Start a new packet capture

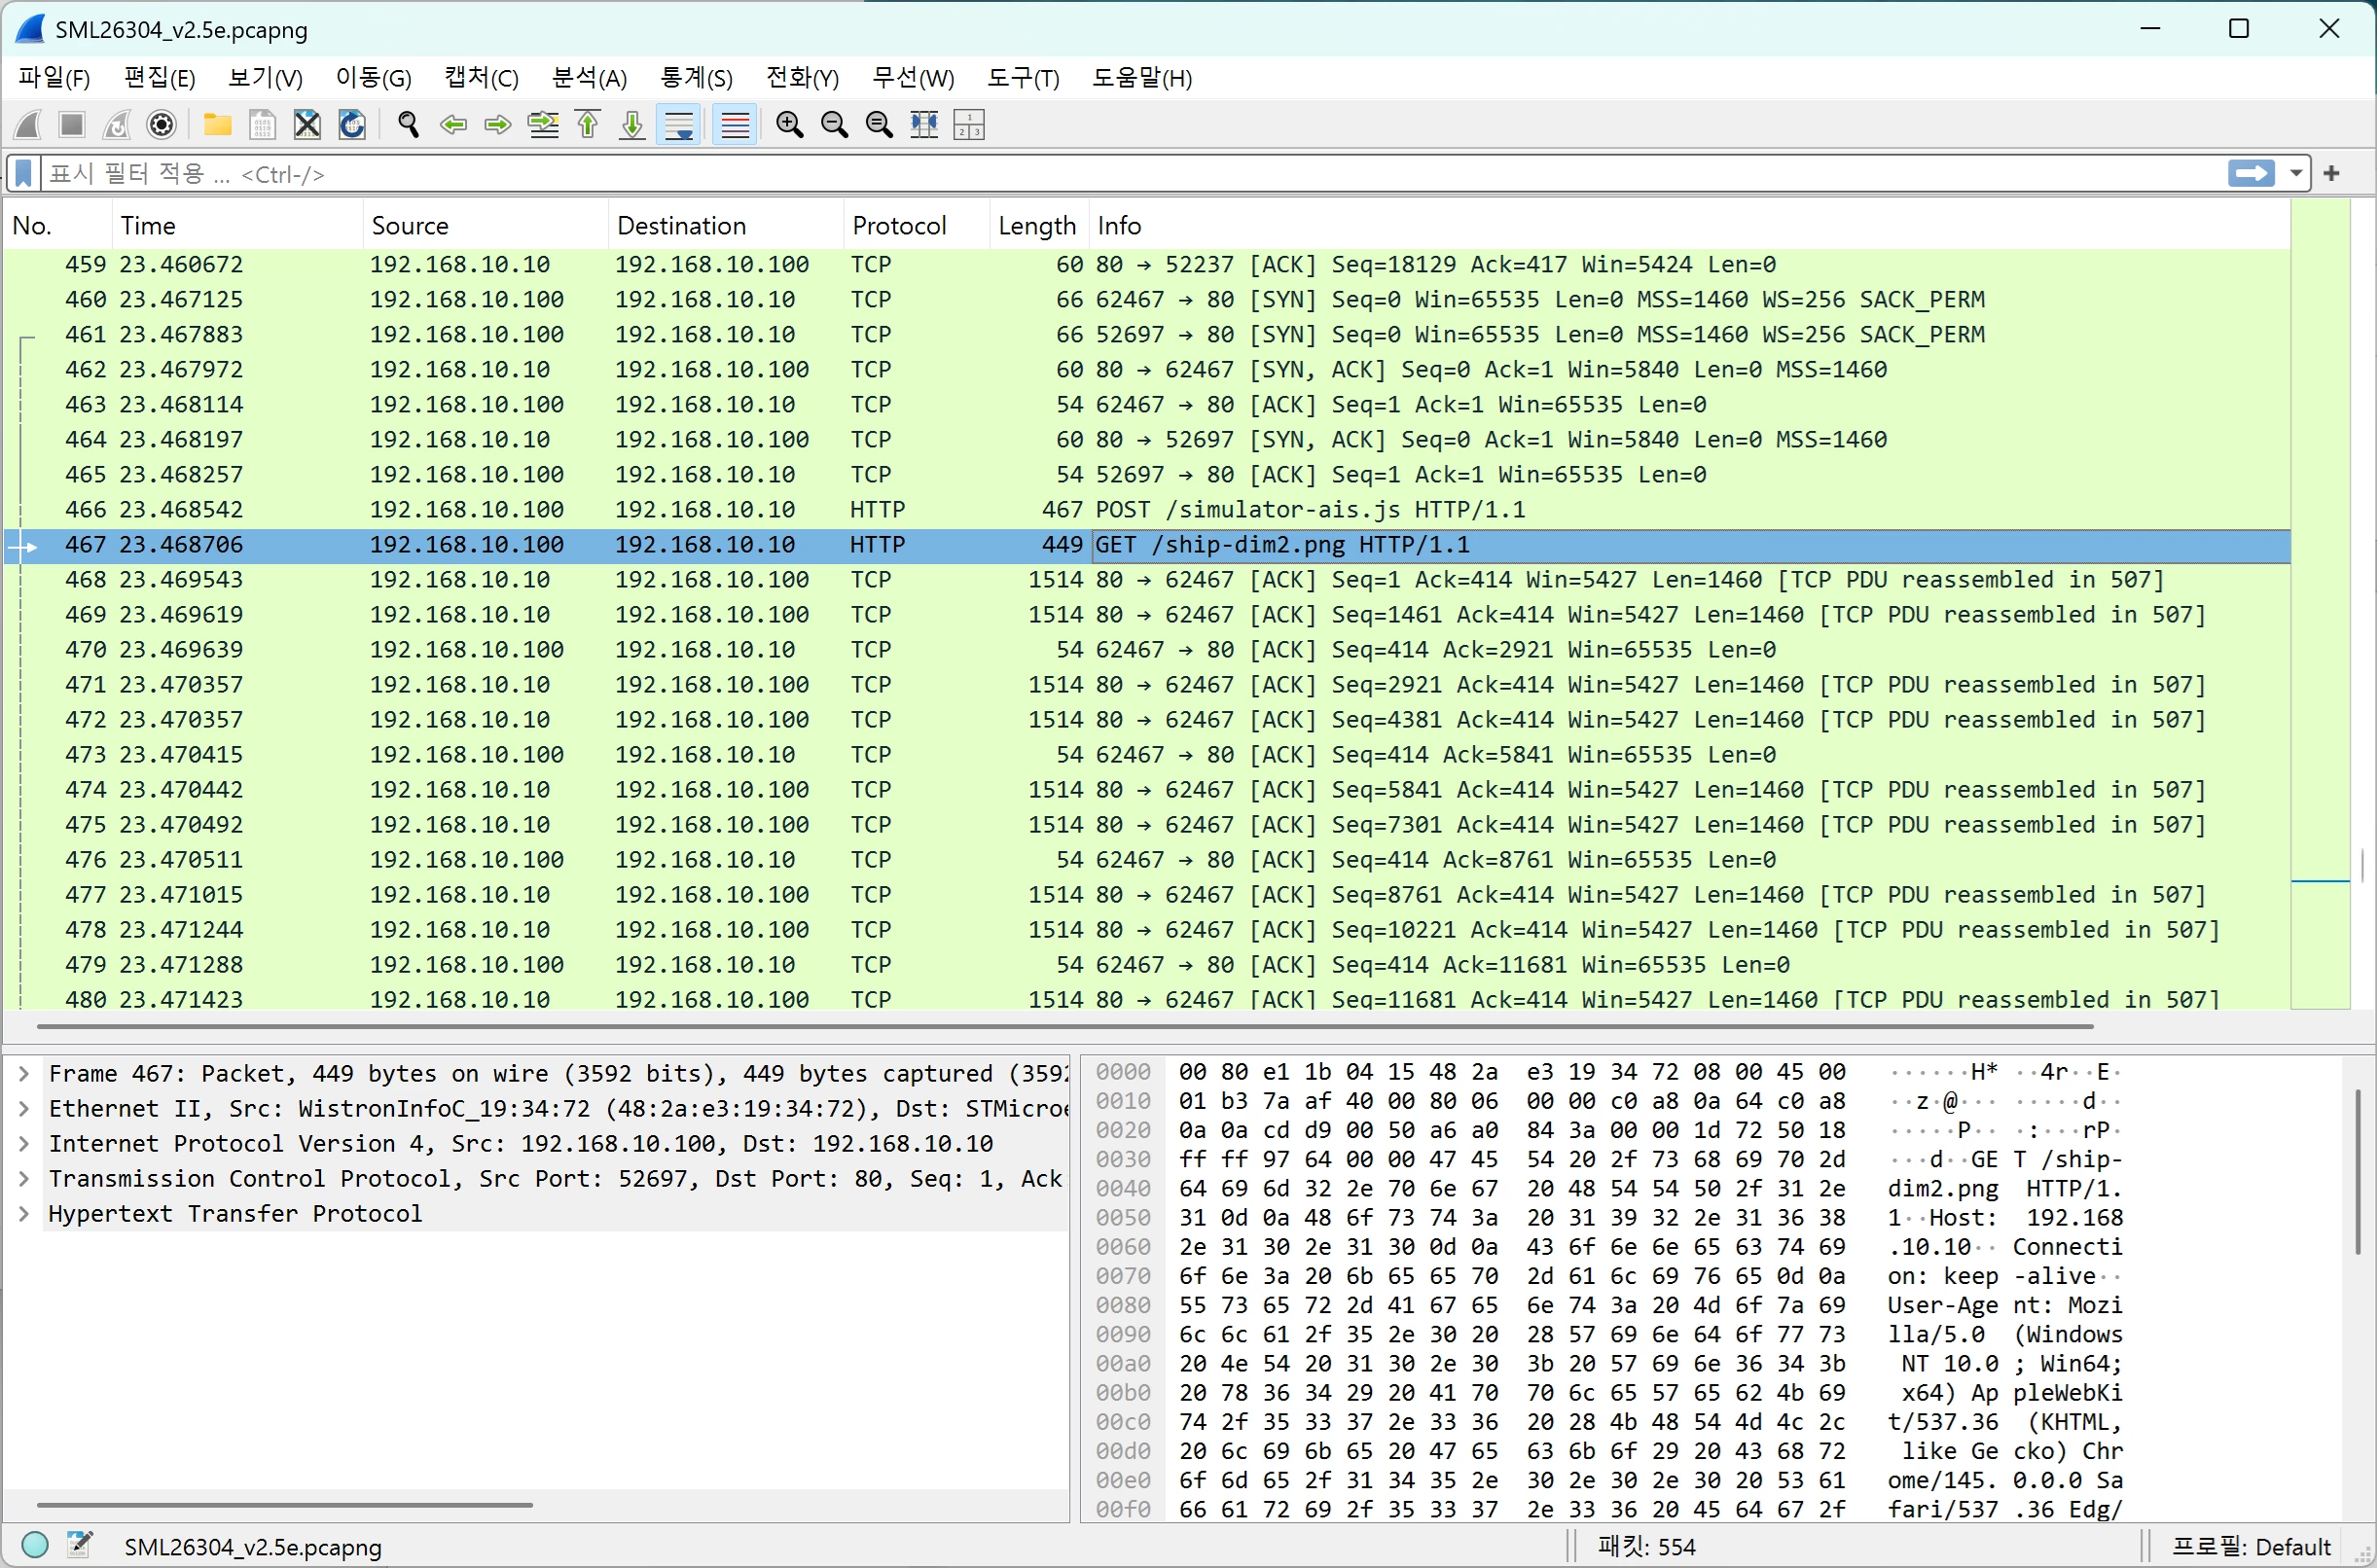click(x=28, y=125)
